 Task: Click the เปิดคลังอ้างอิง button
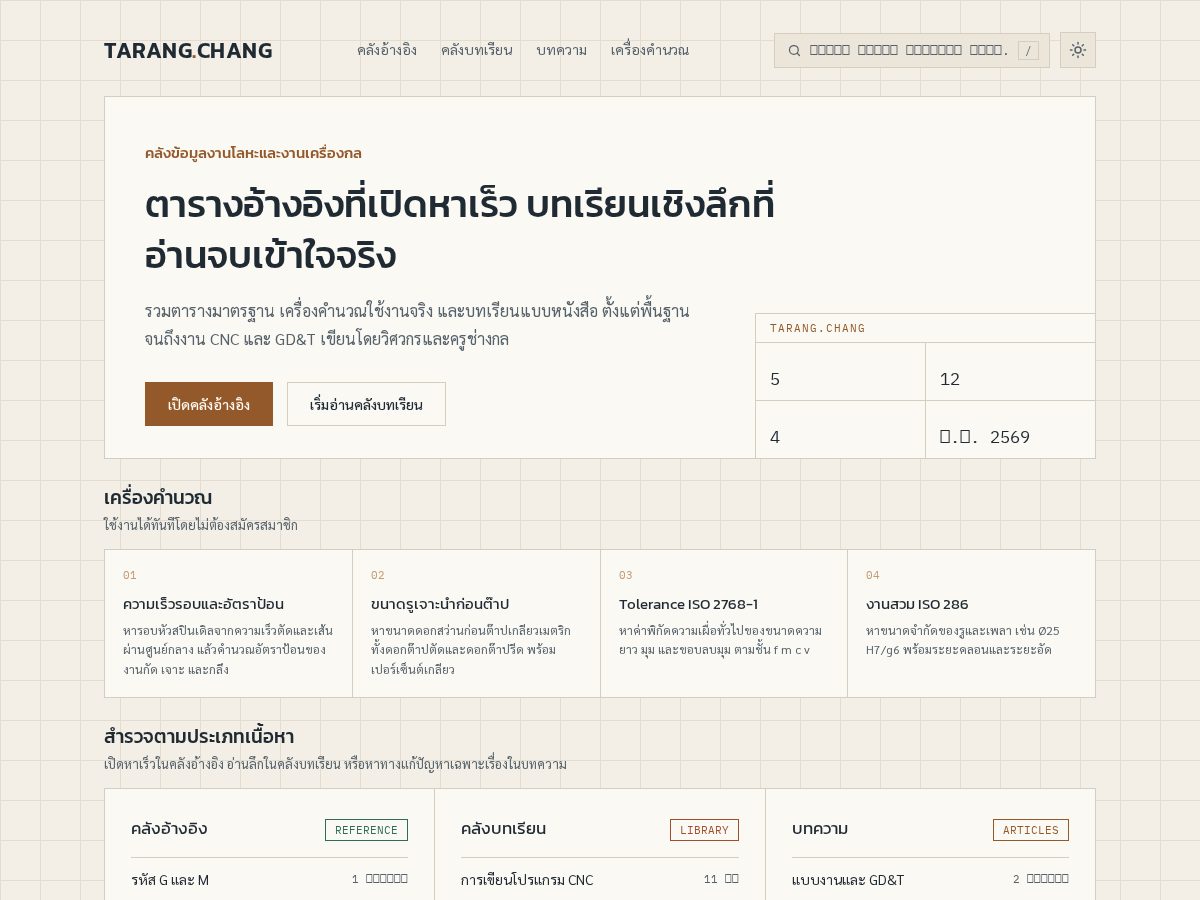tap(209, 404)
